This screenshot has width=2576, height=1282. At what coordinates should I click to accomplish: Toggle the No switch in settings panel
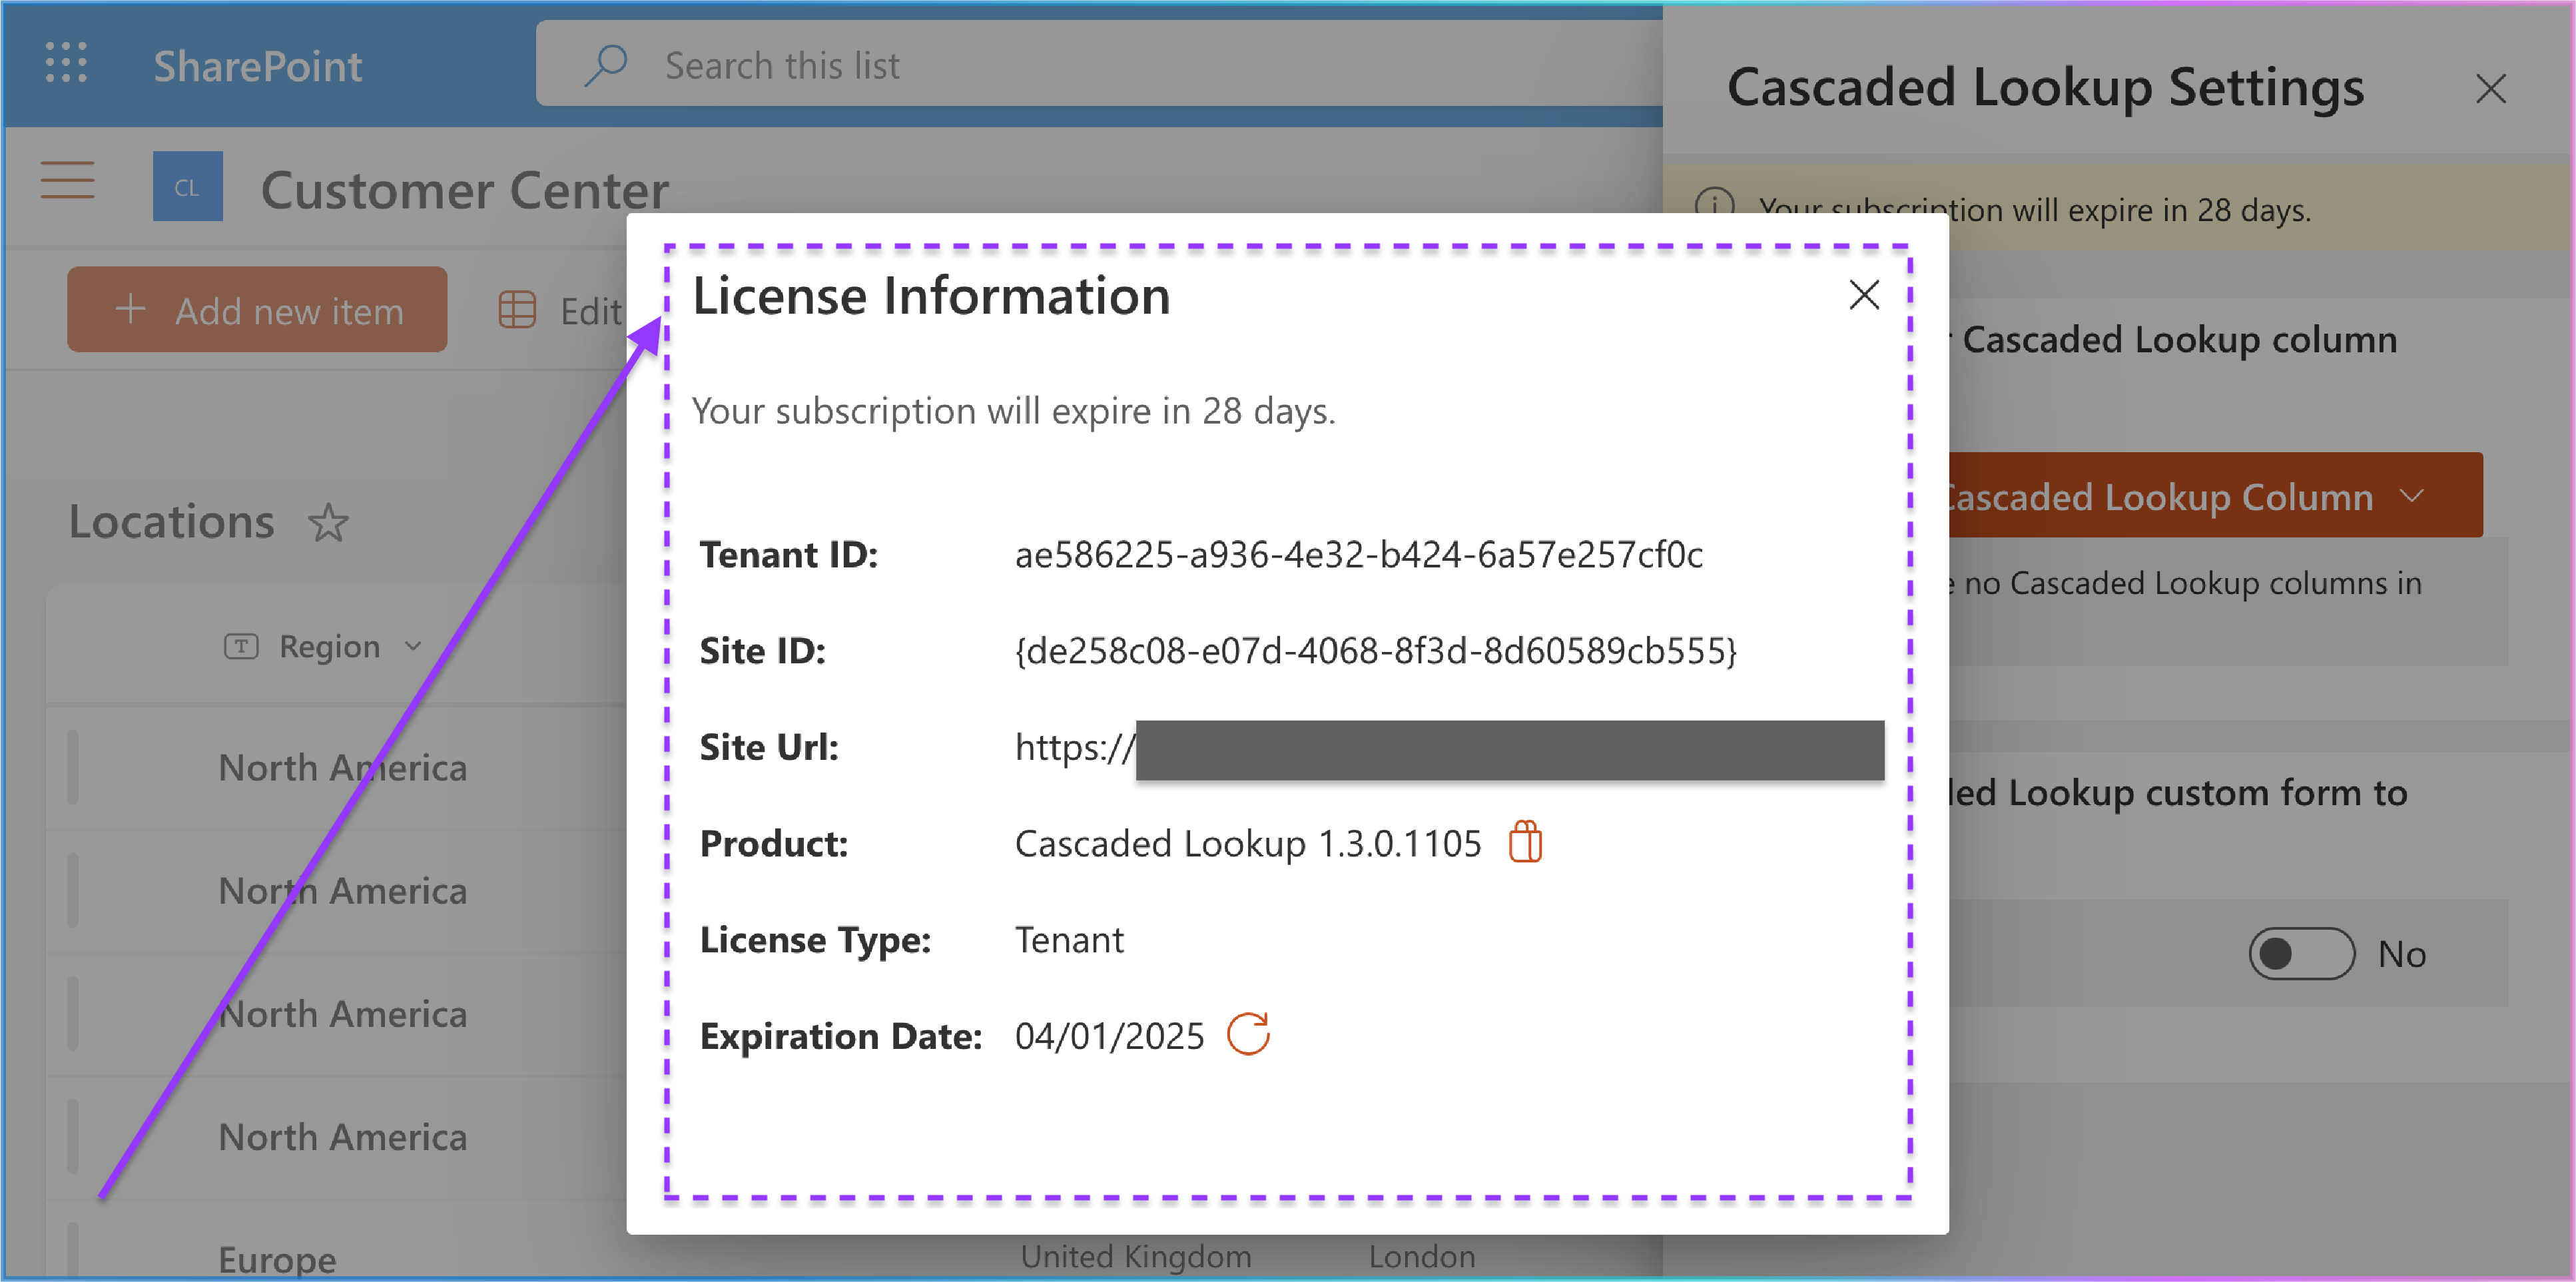click(2302, 953)
